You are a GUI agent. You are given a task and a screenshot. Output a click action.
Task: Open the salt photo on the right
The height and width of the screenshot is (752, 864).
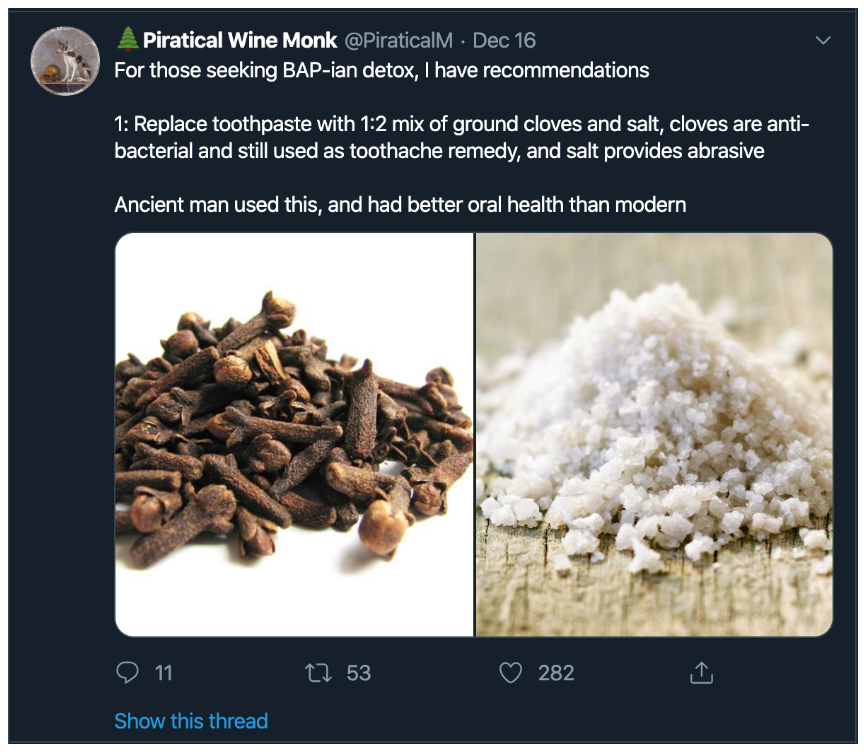pos(654,435)
